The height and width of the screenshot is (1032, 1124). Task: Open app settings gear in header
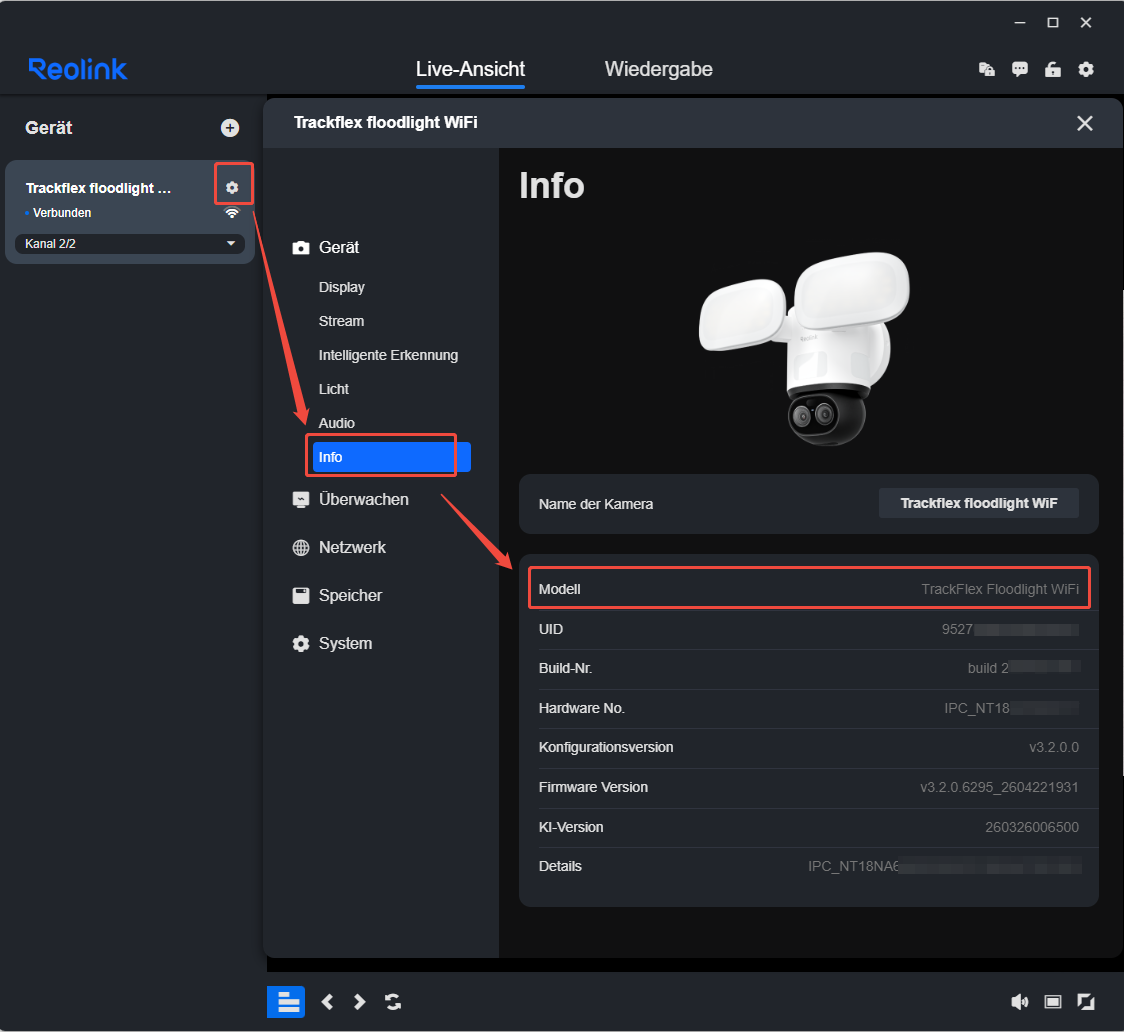tap(1086, 69)
